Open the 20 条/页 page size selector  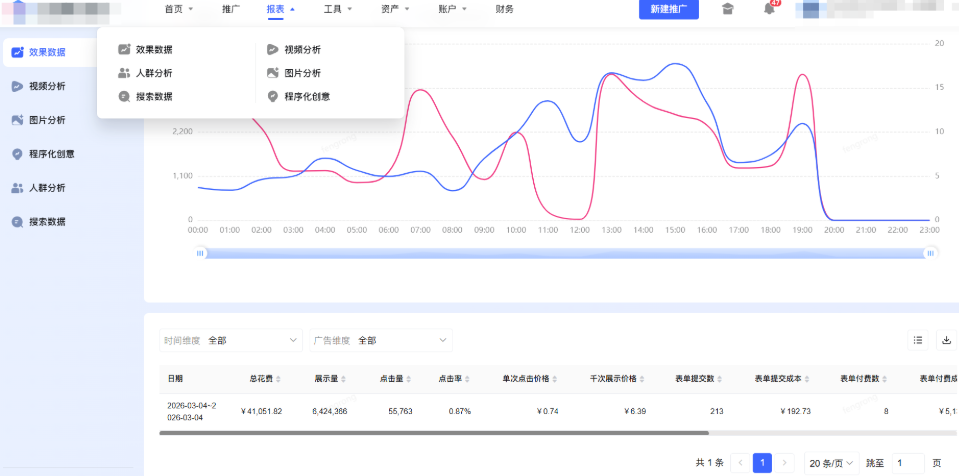(x=831, y=463)
